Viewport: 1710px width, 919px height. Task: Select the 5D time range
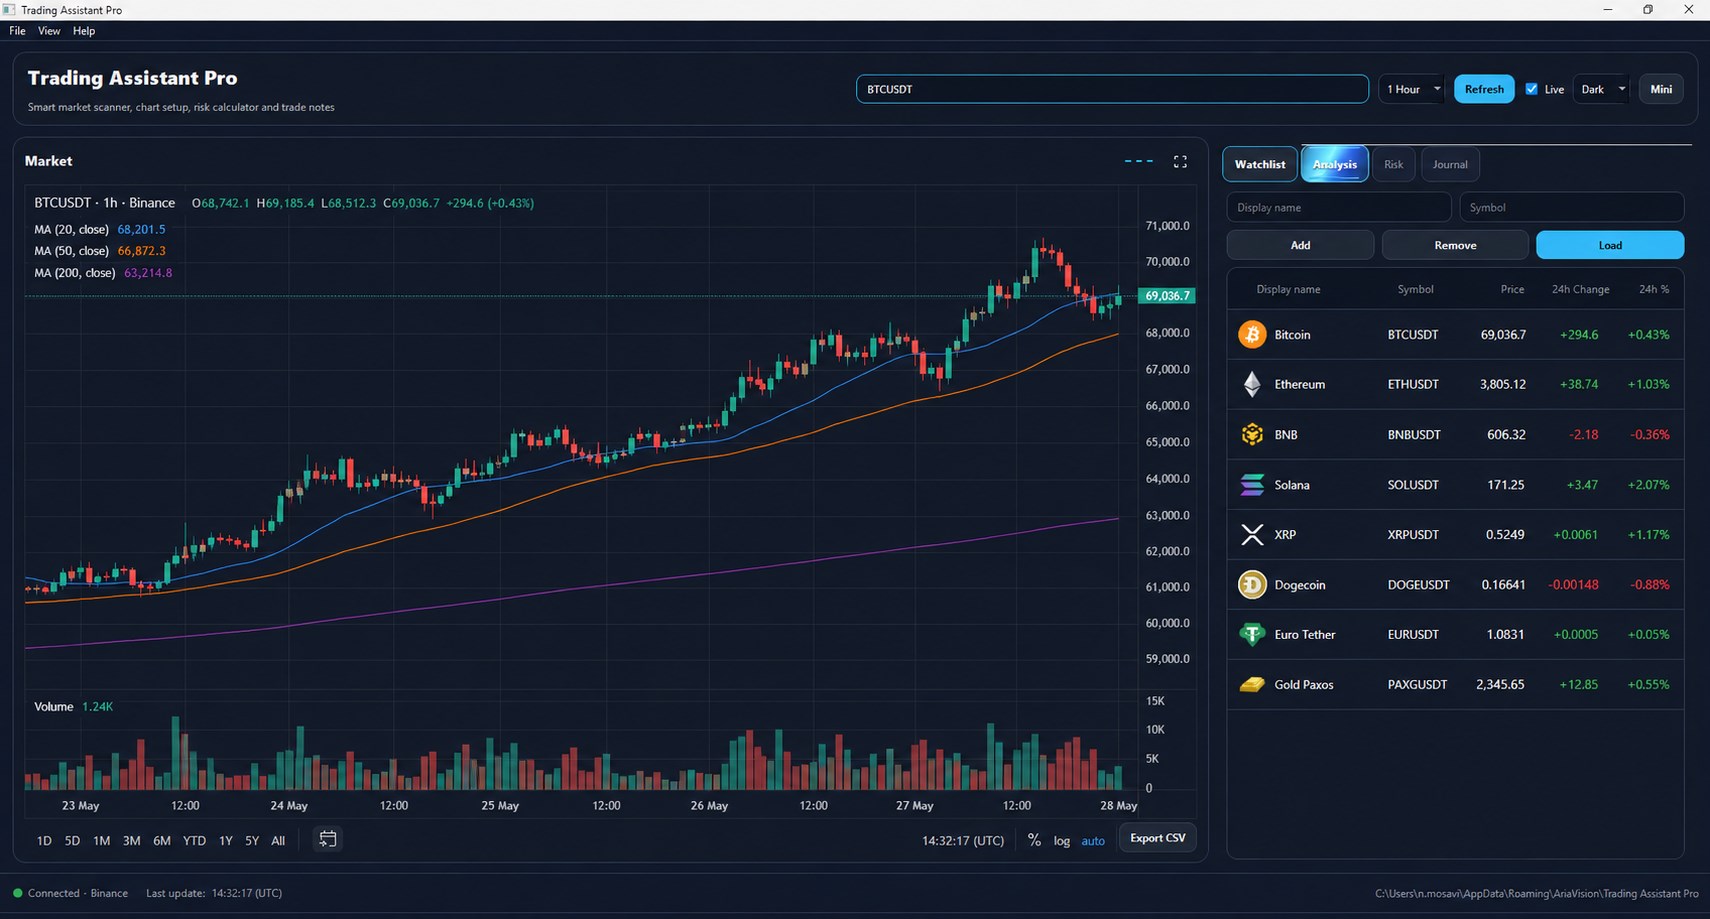[72, 841]
